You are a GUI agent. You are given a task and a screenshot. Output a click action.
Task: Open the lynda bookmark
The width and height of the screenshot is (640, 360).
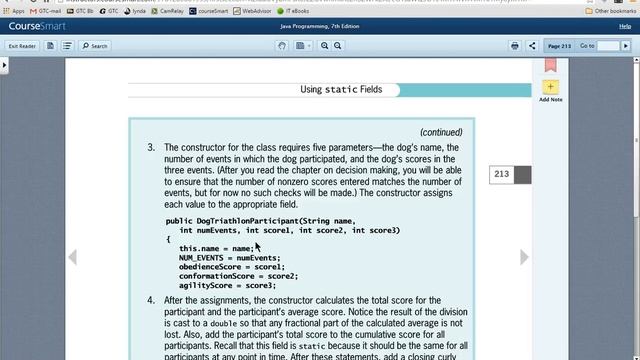[135, 11]
